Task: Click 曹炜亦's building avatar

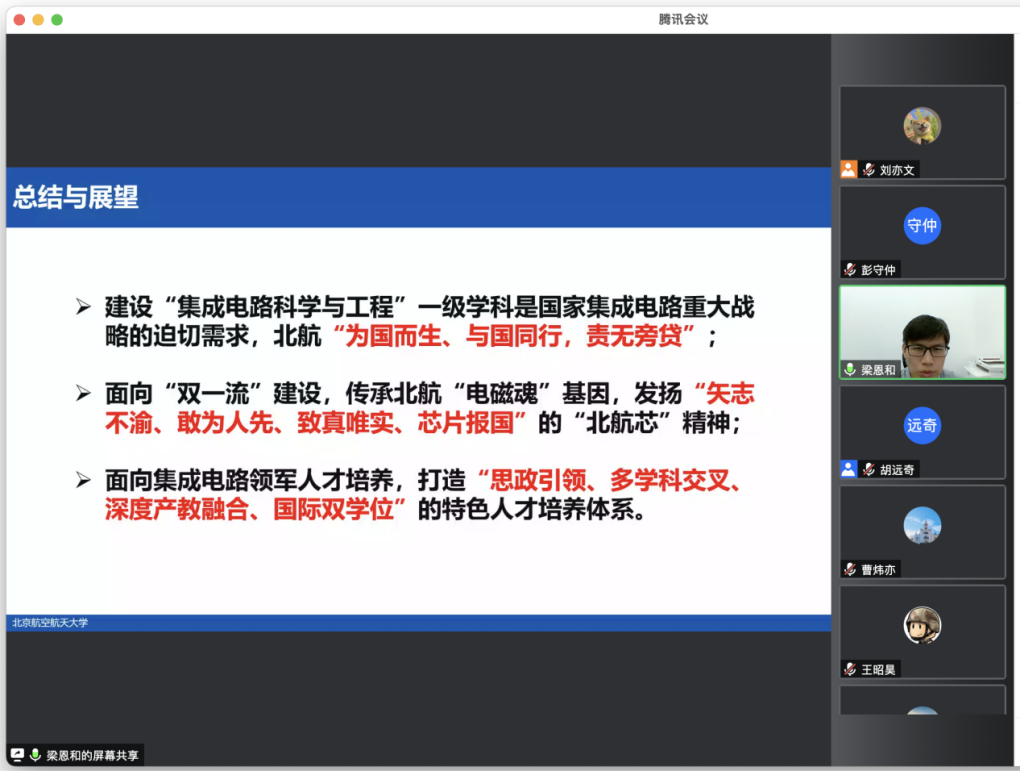Action: pos(922,526)
